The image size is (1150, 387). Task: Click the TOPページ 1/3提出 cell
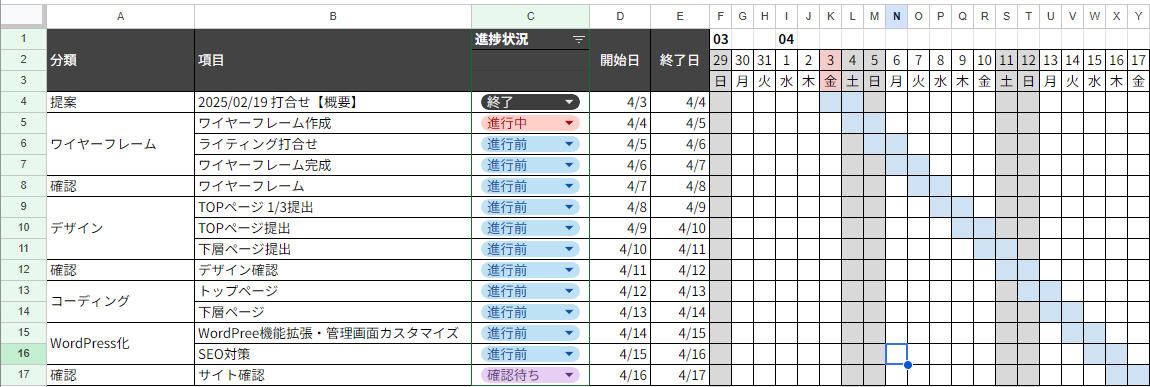pos(333,207)
